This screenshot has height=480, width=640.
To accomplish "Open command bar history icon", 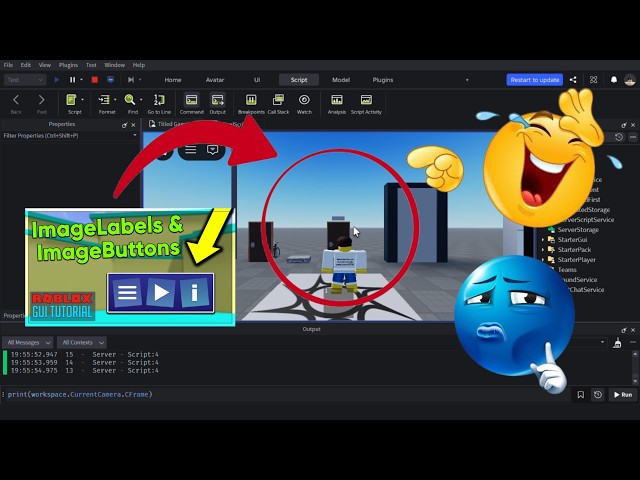I will pos(598,395).
